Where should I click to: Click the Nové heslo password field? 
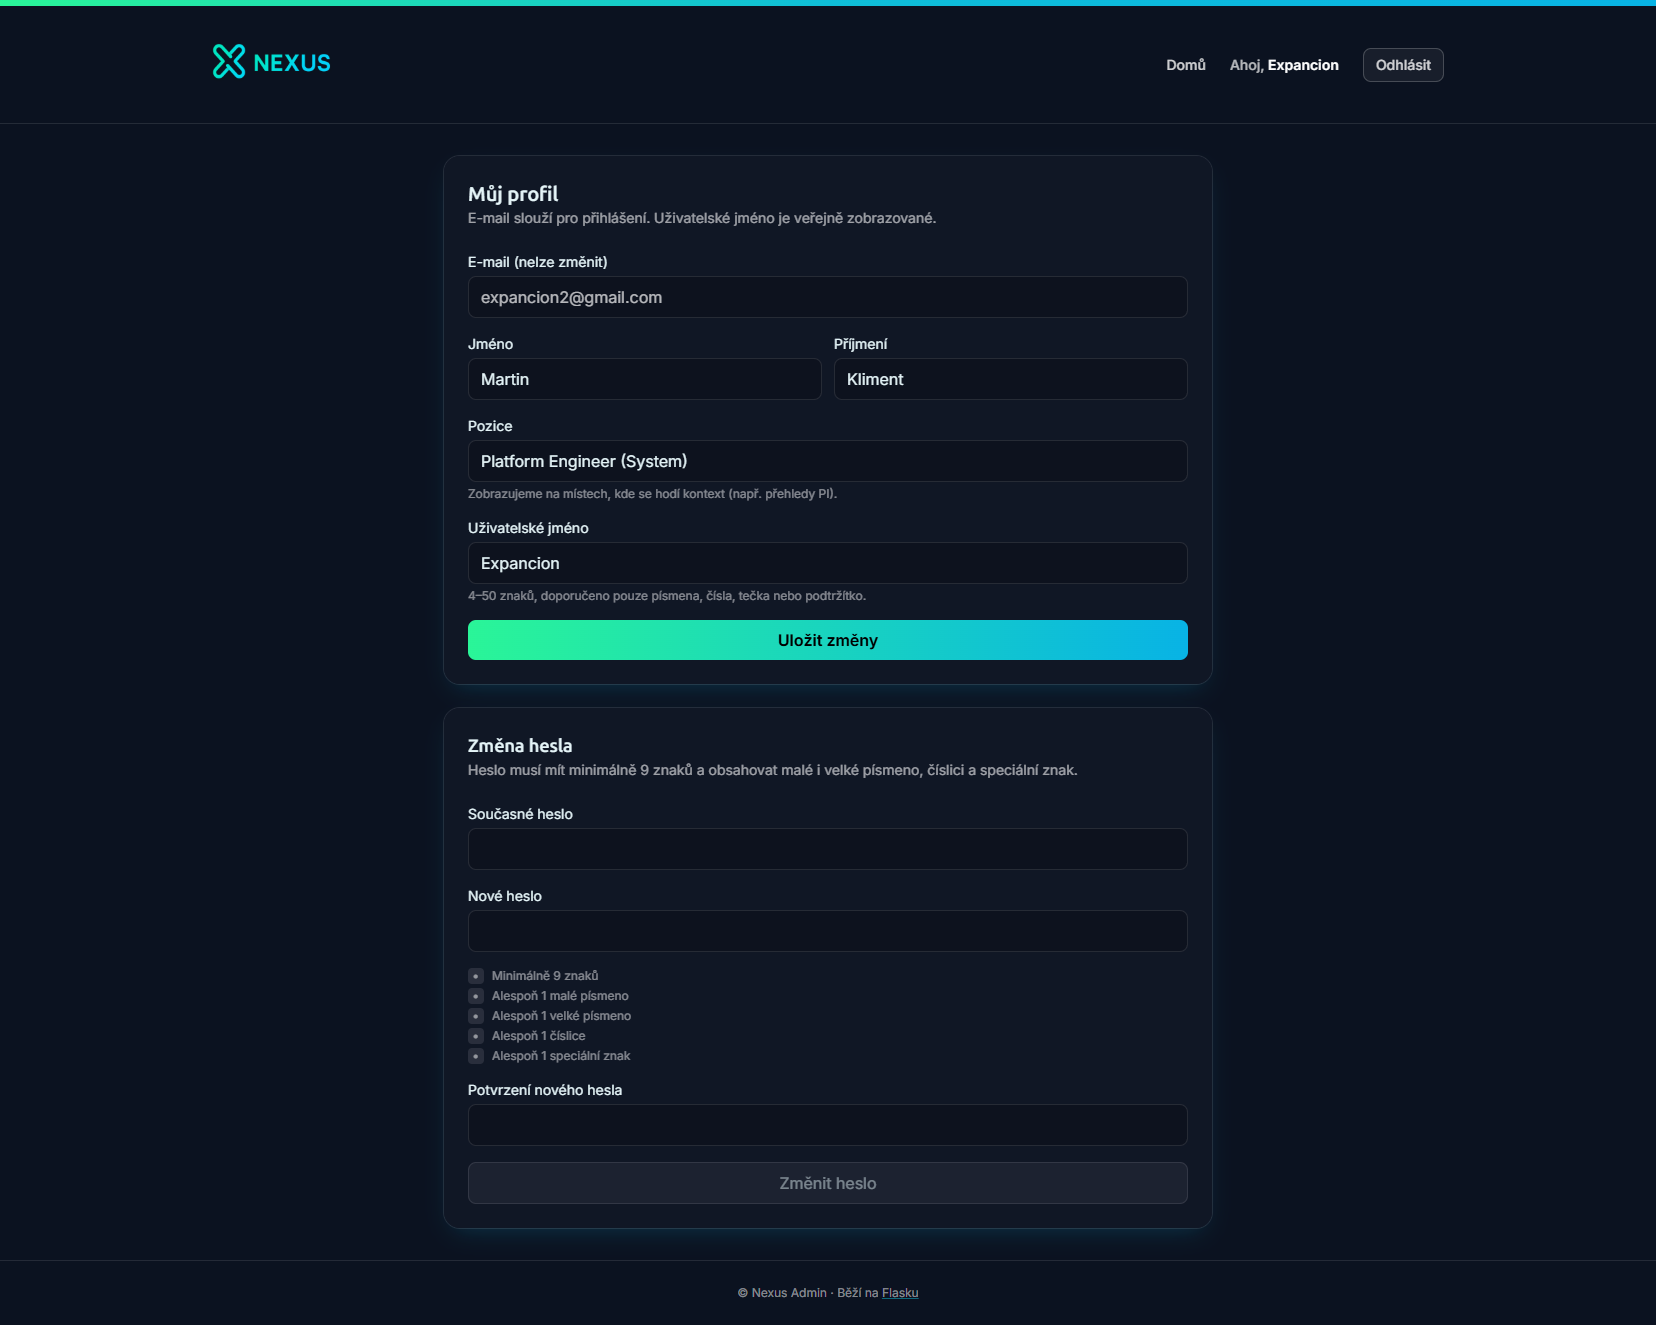point(827,931)
